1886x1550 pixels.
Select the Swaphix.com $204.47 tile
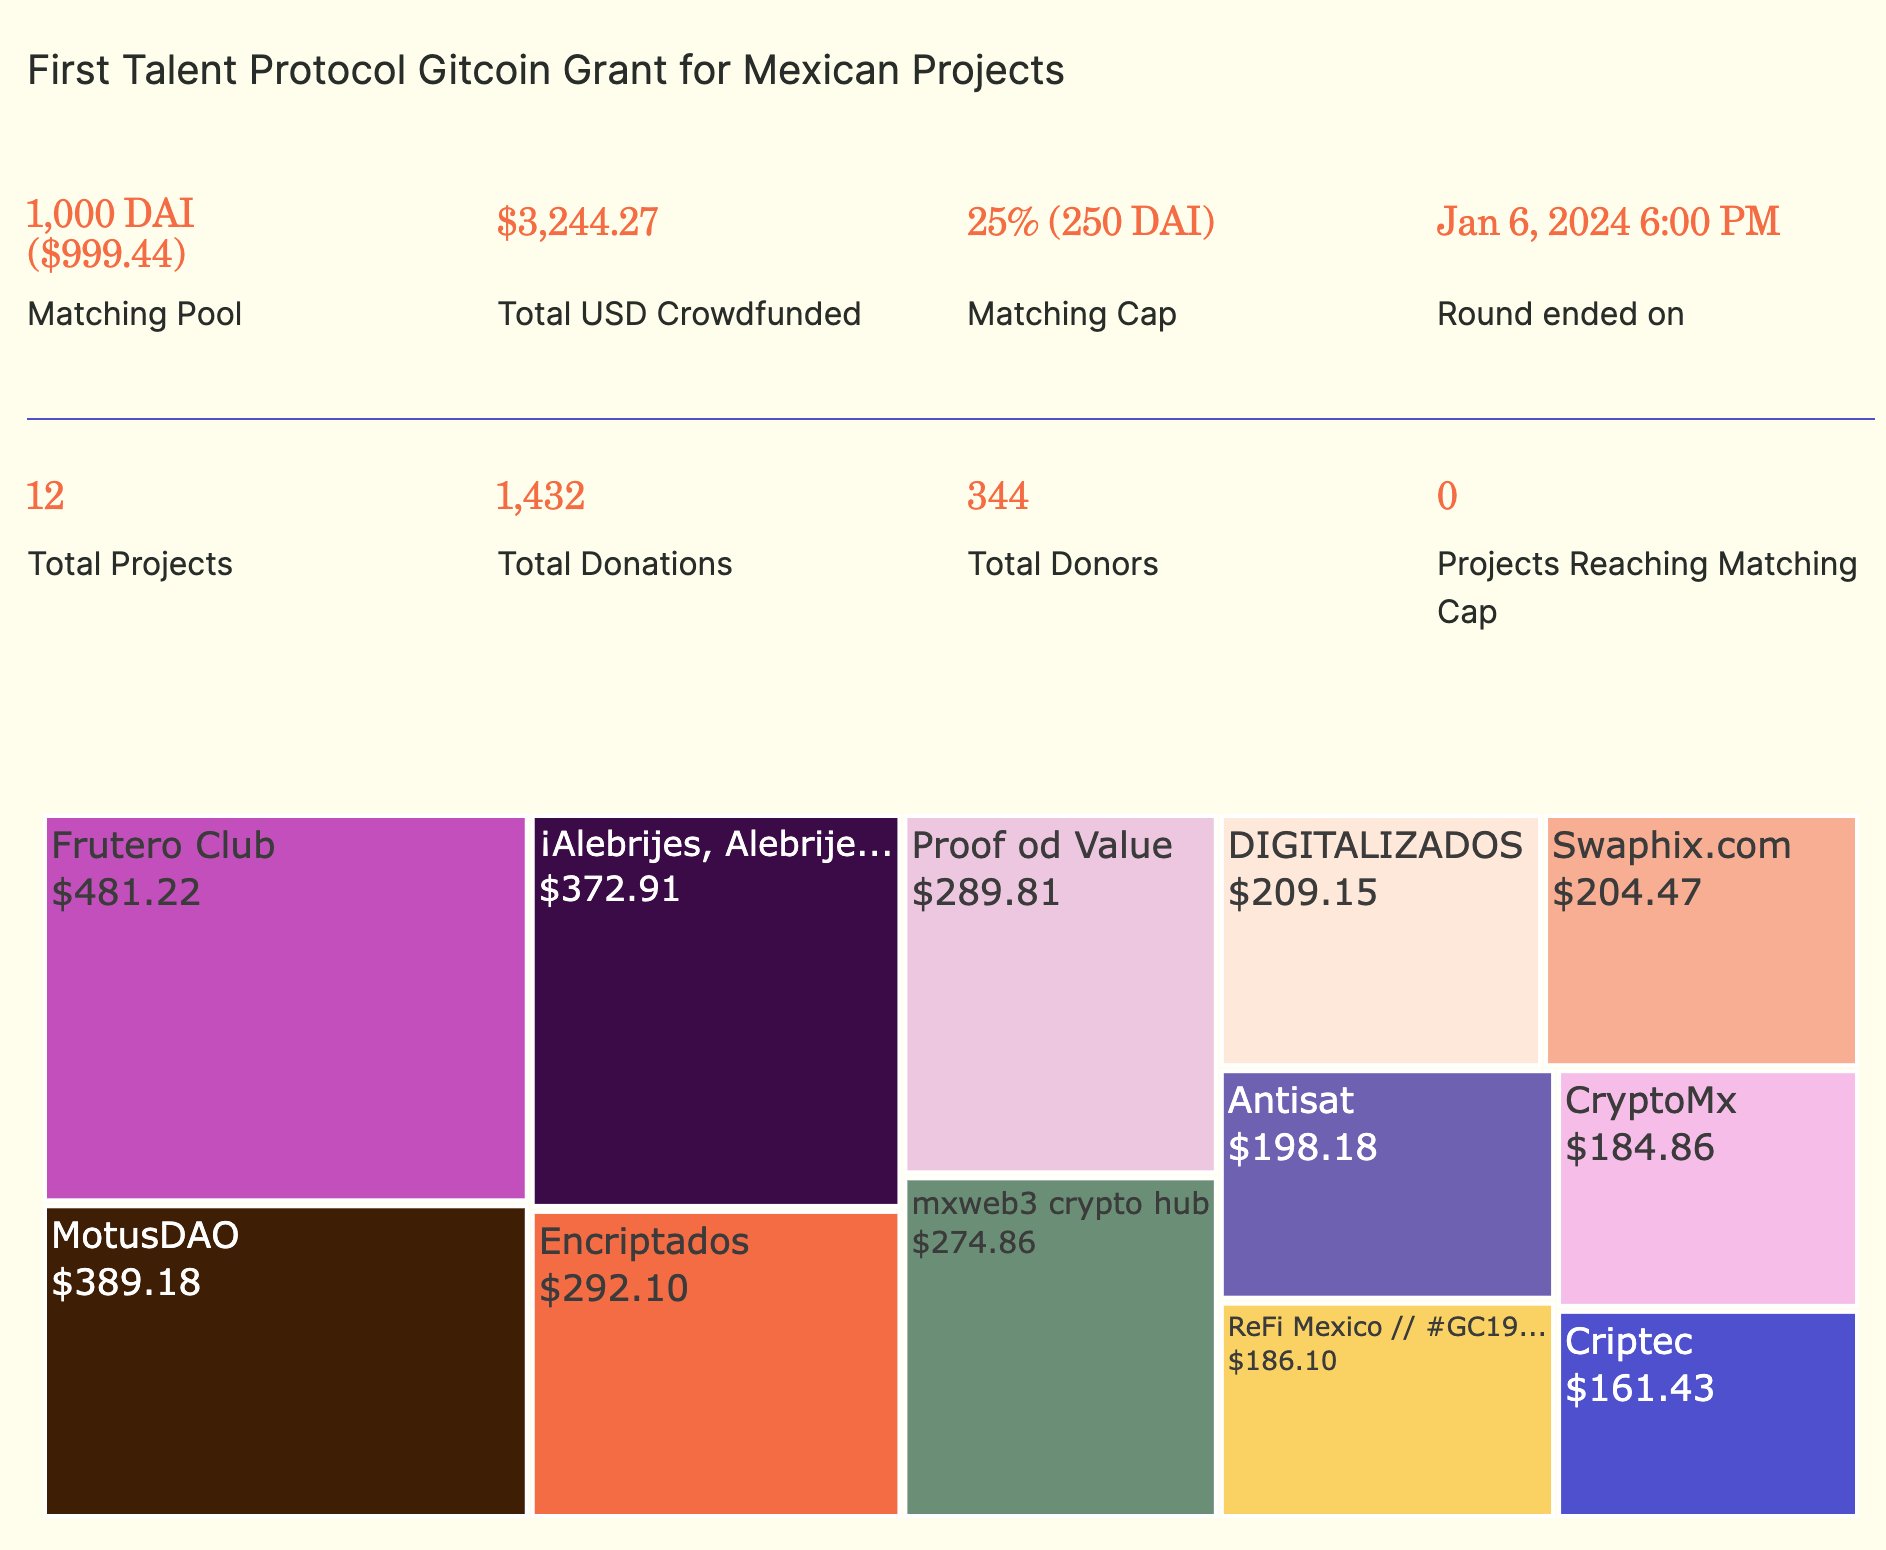point(1701,940)
